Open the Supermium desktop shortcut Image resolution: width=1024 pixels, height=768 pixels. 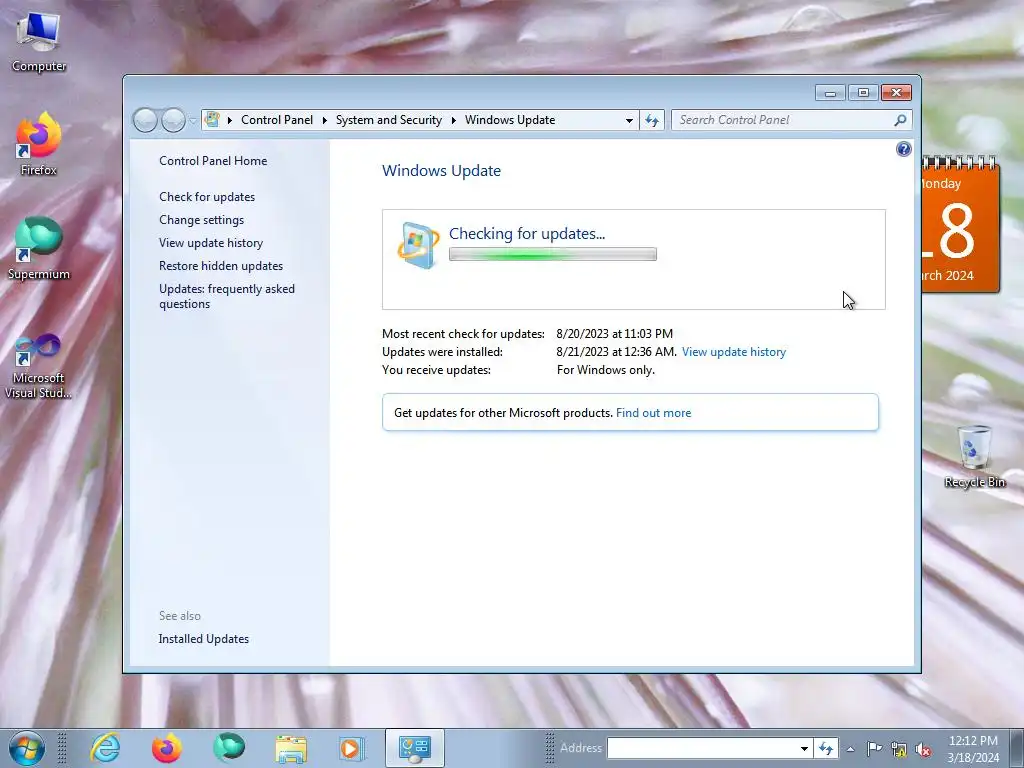tap(38, 248)
